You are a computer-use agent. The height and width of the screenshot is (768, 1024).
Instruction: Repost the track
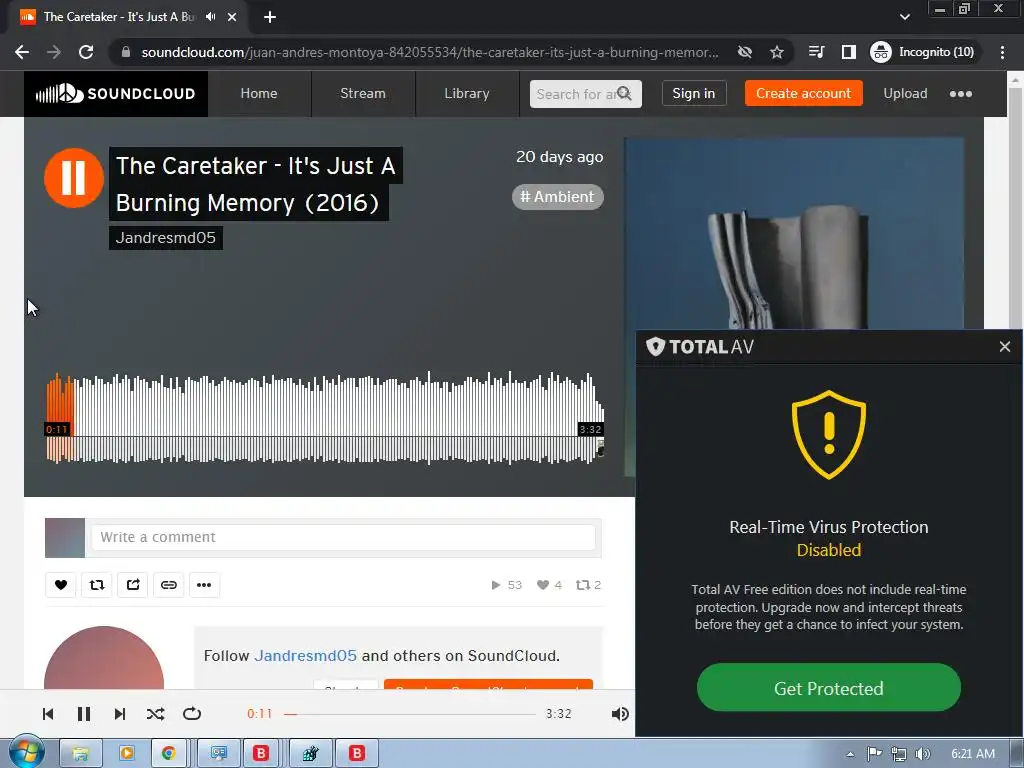tap(97, 584)
